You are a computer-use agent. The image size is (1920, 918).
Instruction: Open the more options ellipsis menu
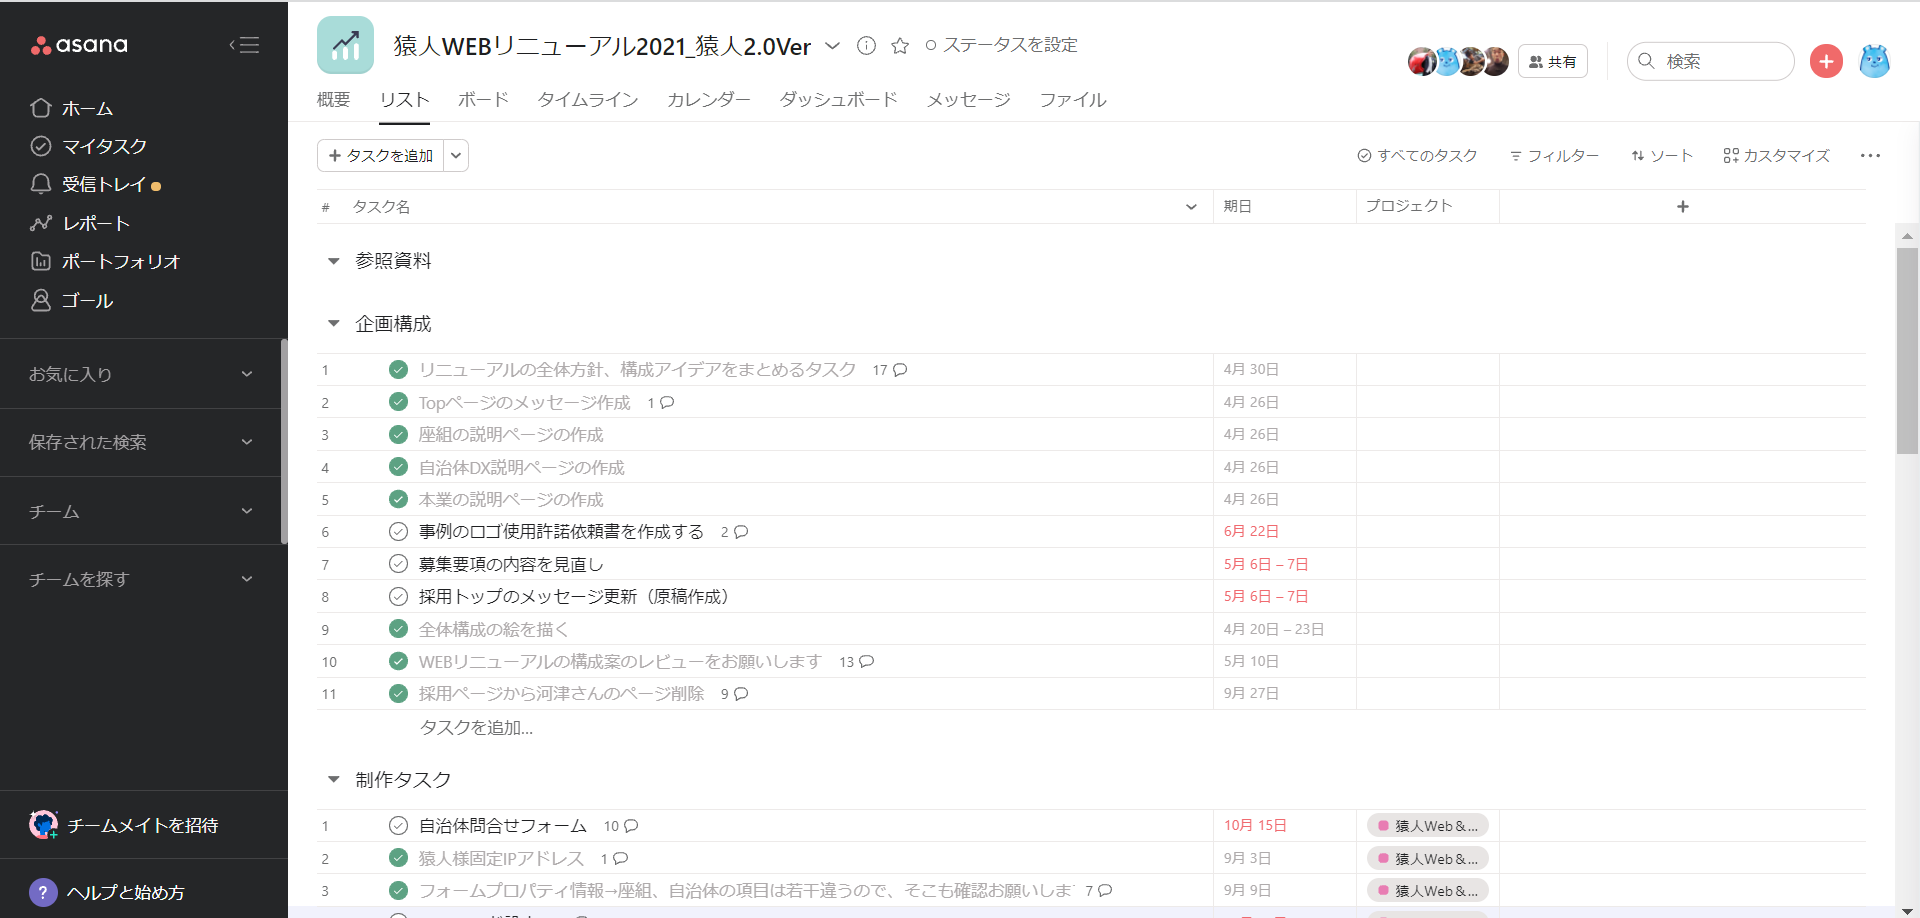point(1870,156)
